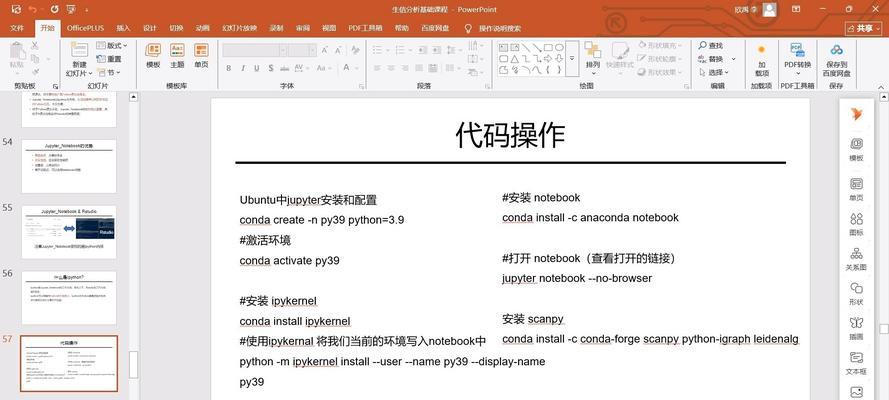Image resolution: width=889 pixels, height=400 pixels.
Task: Toggle strikethrough formatting
Action: (x=285, y=68)
